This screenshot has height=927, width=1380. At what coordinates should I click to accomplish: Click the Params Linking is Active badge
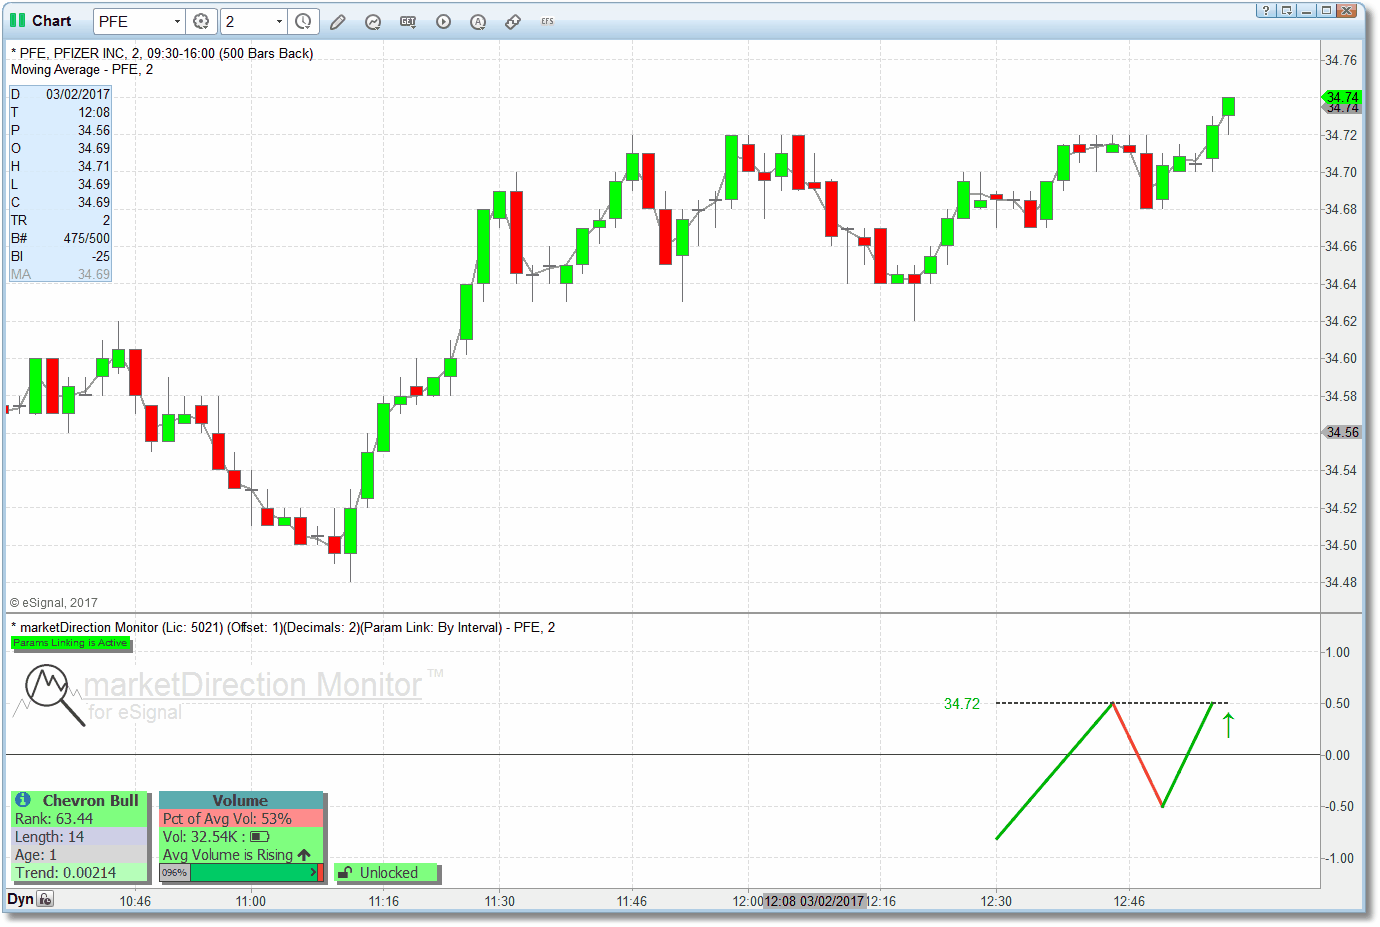pos(70,643)
